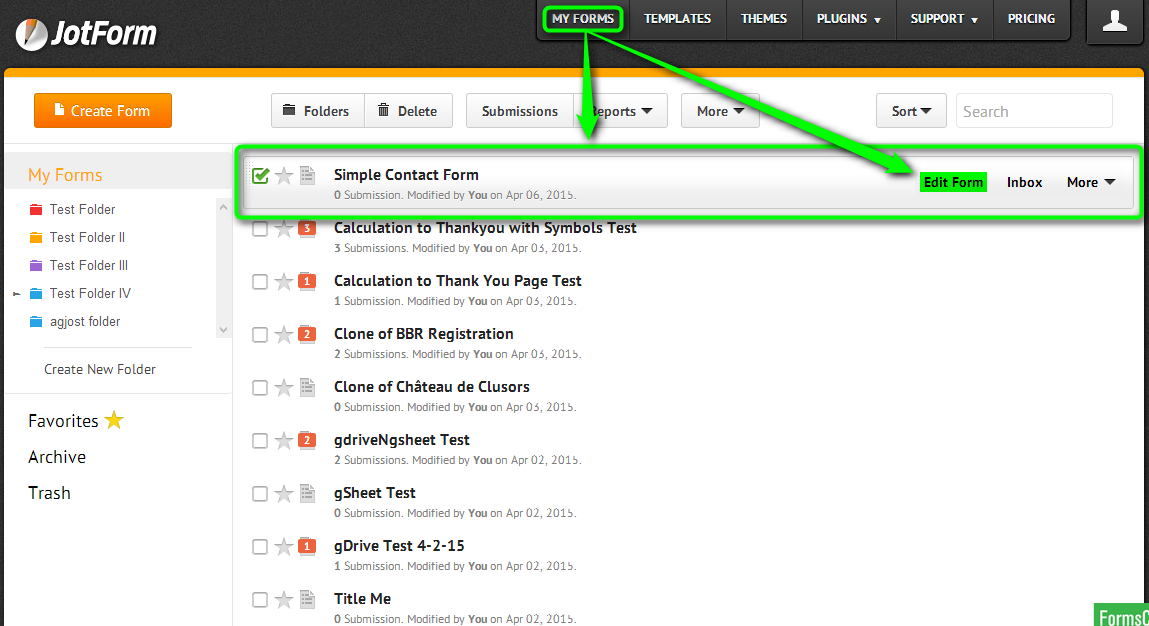
Task: Go to the Pricing page
Action: tap(1031, 19)
